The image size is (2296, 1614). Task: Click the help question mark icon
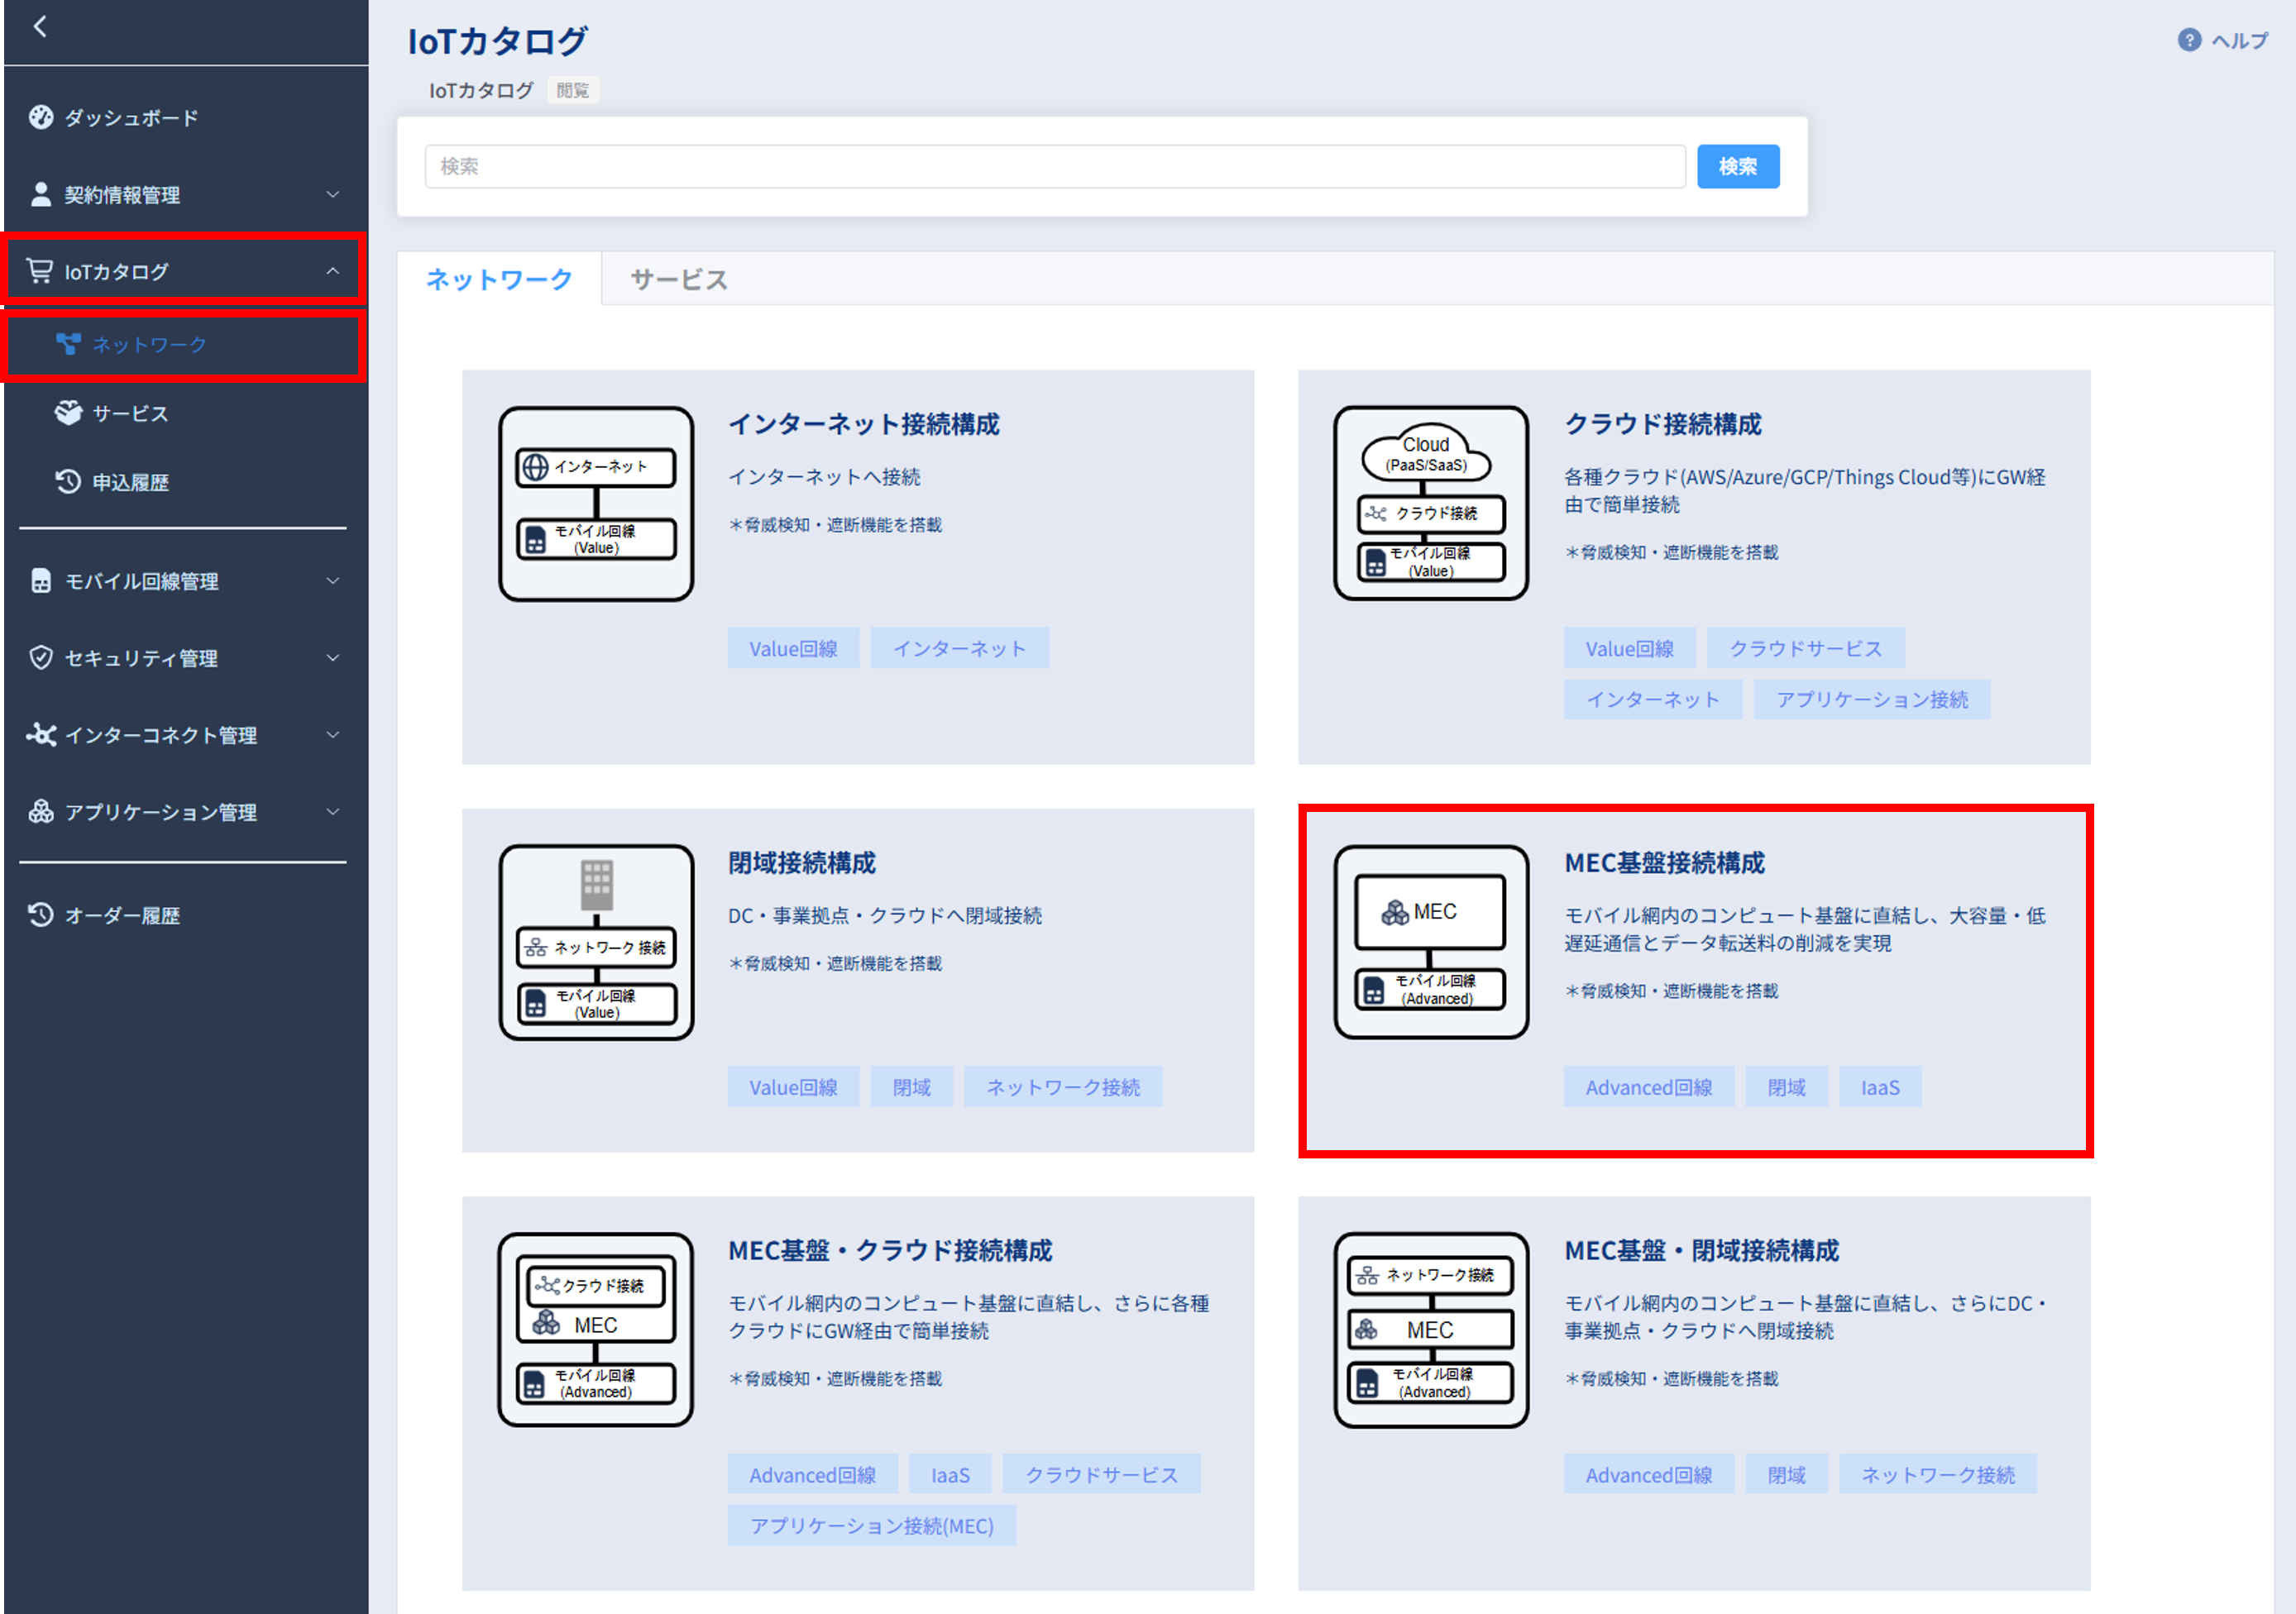coord(2189,40)
